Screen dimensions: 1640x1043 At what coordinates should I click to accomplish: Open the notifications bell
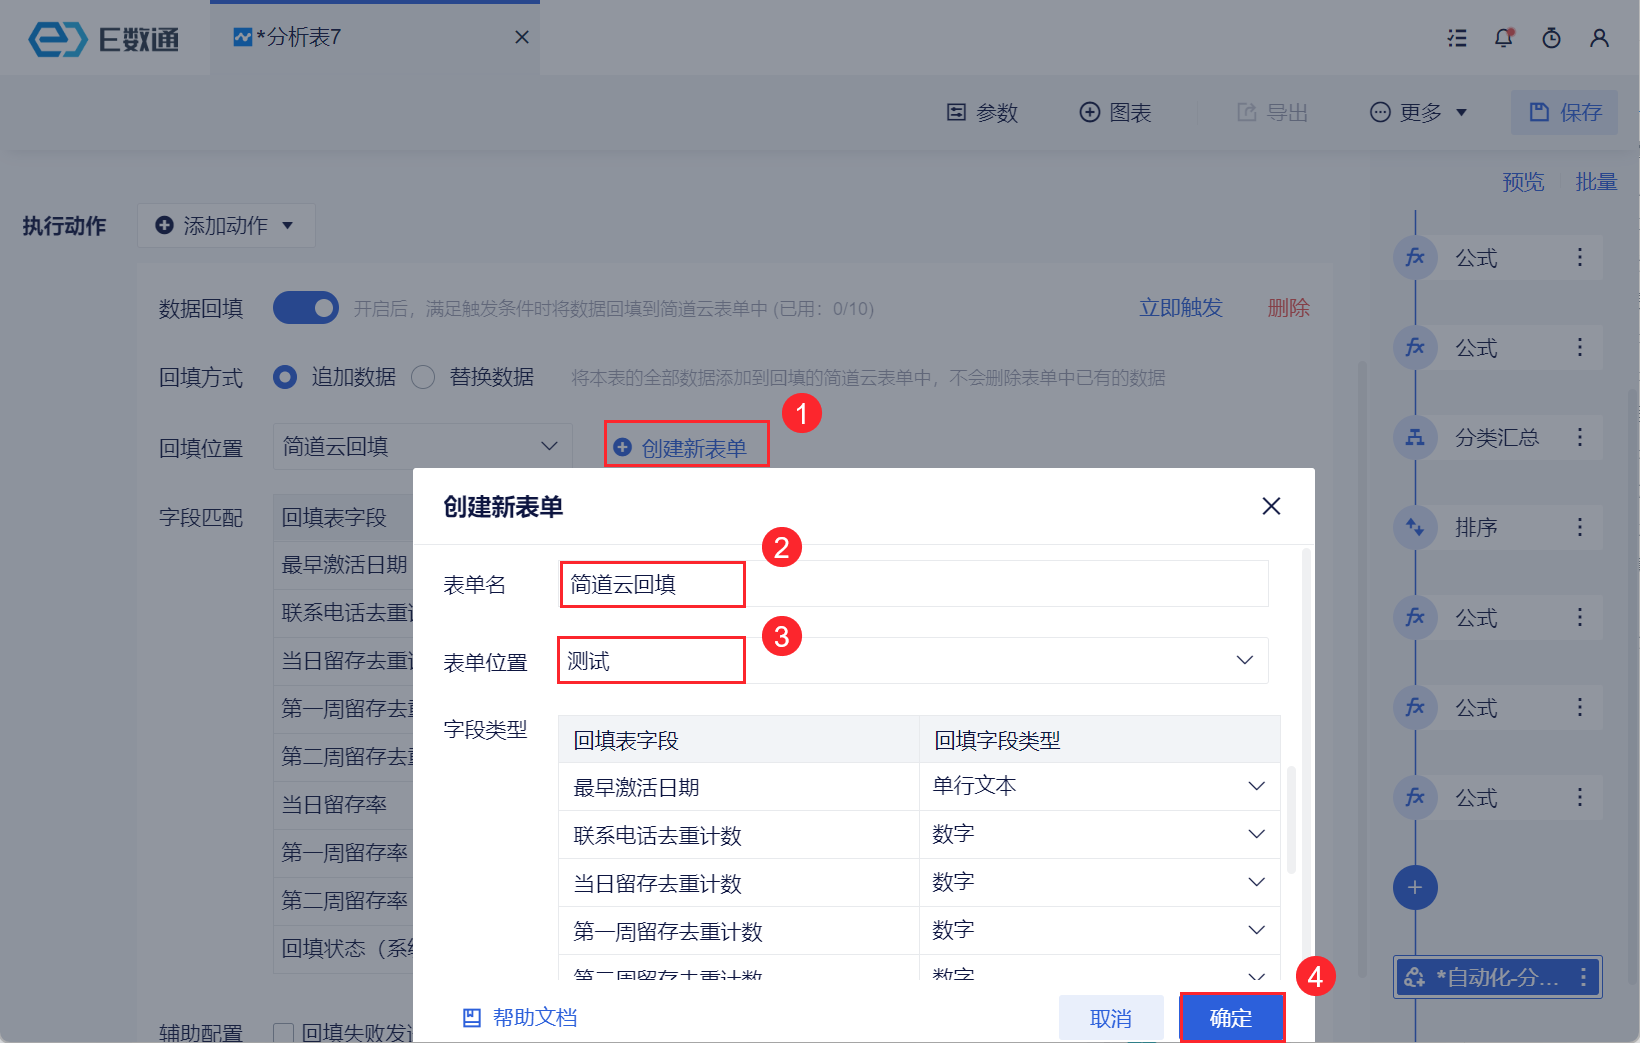pos(1504,38)
